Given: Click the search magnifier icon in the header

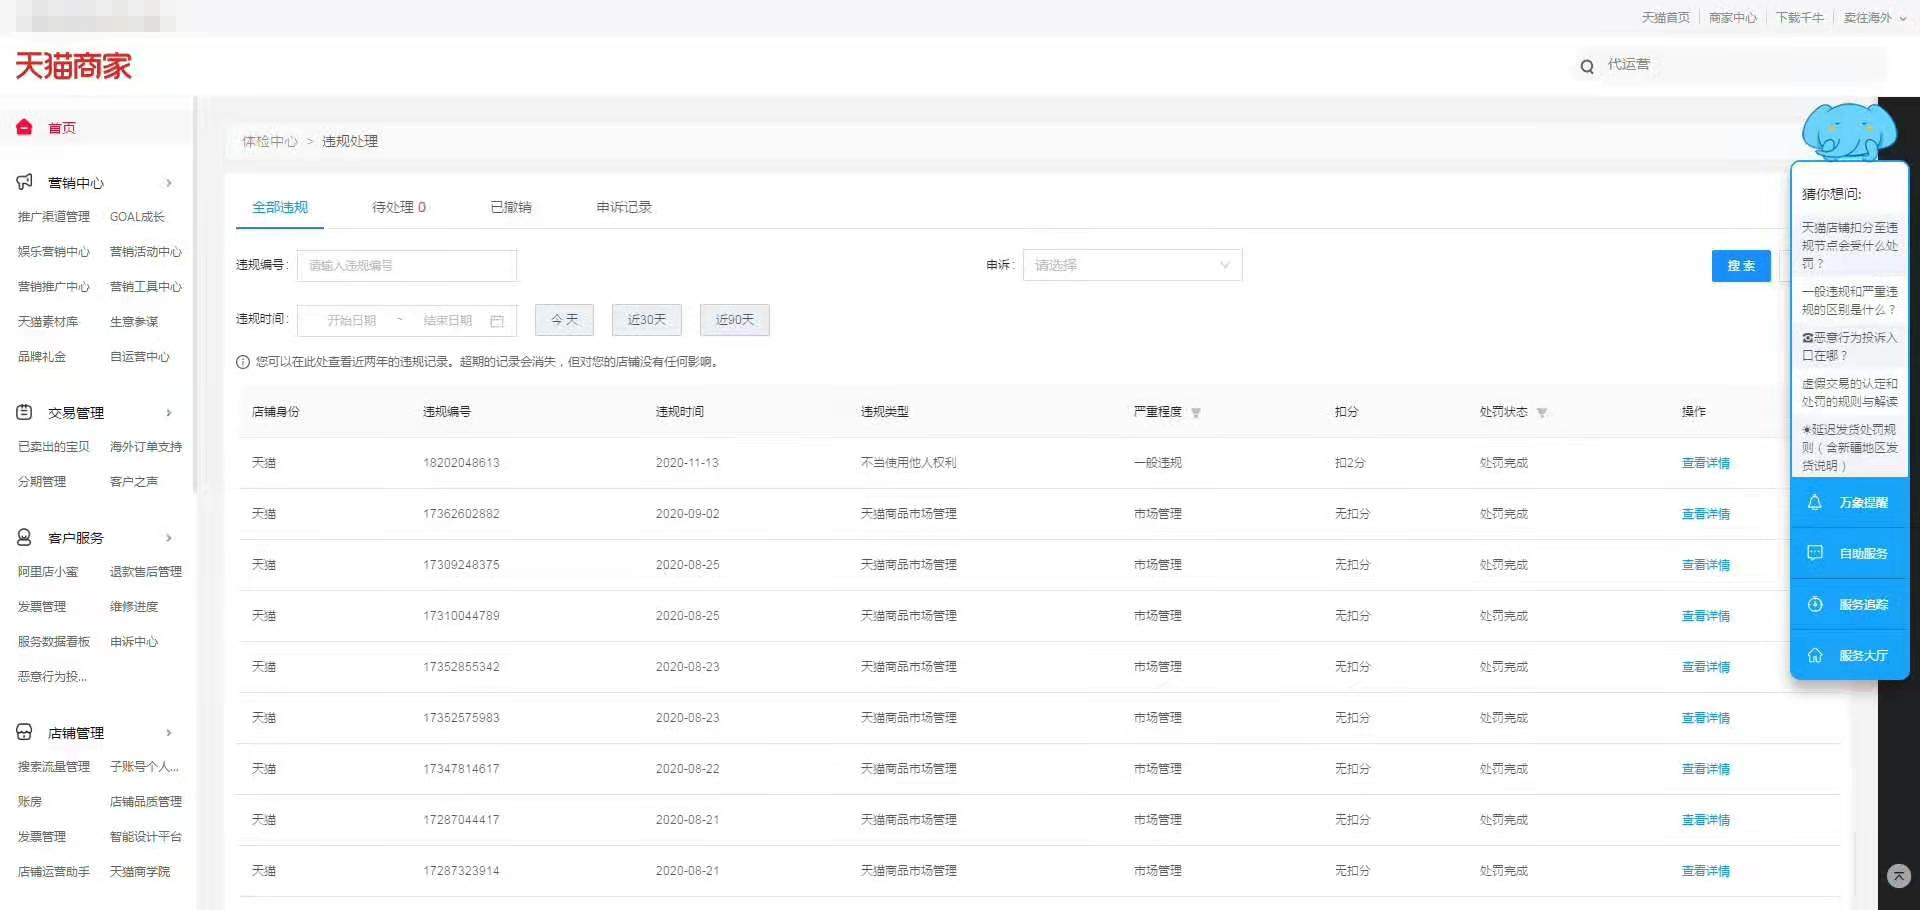Looking at the screenshot, I should [x=1587, y=67].
